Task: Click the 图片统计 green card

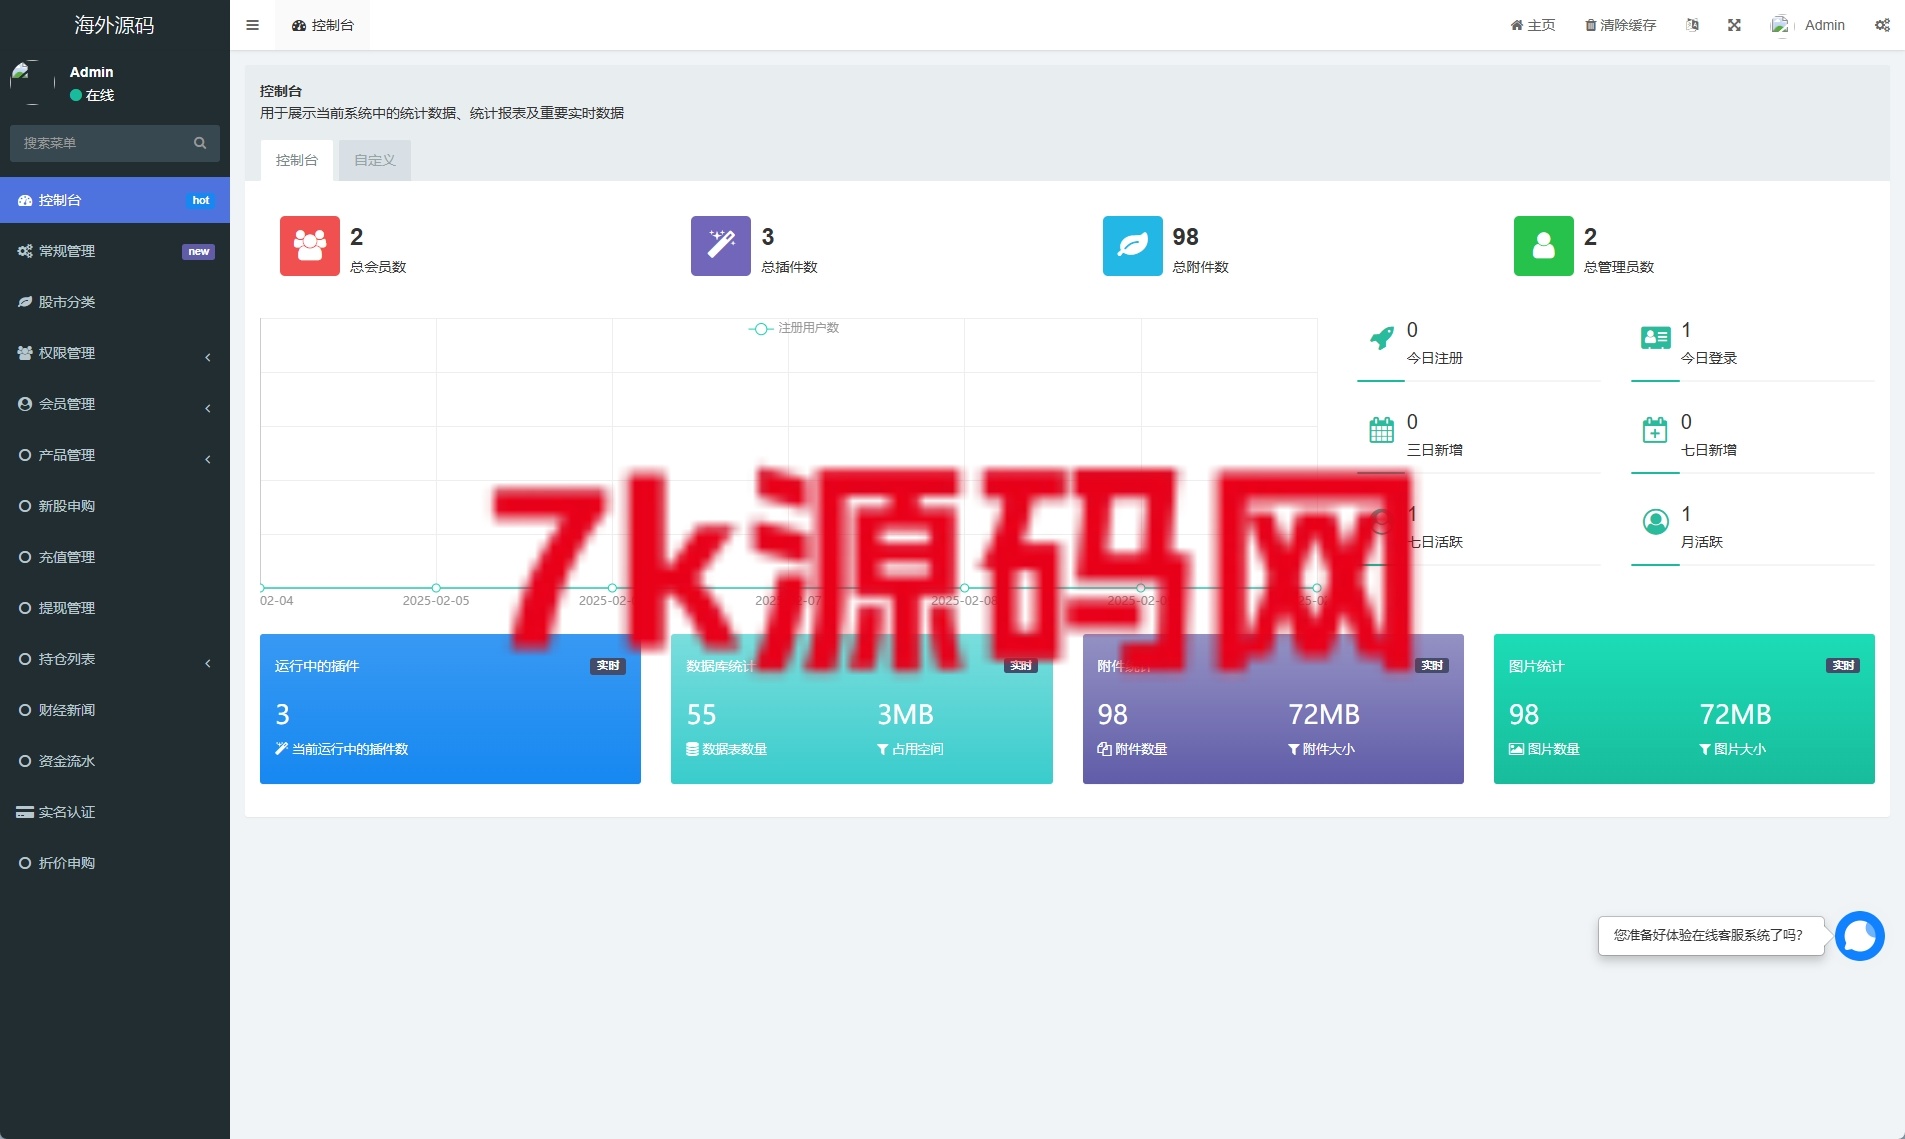Action: [x=1684, y=709]
